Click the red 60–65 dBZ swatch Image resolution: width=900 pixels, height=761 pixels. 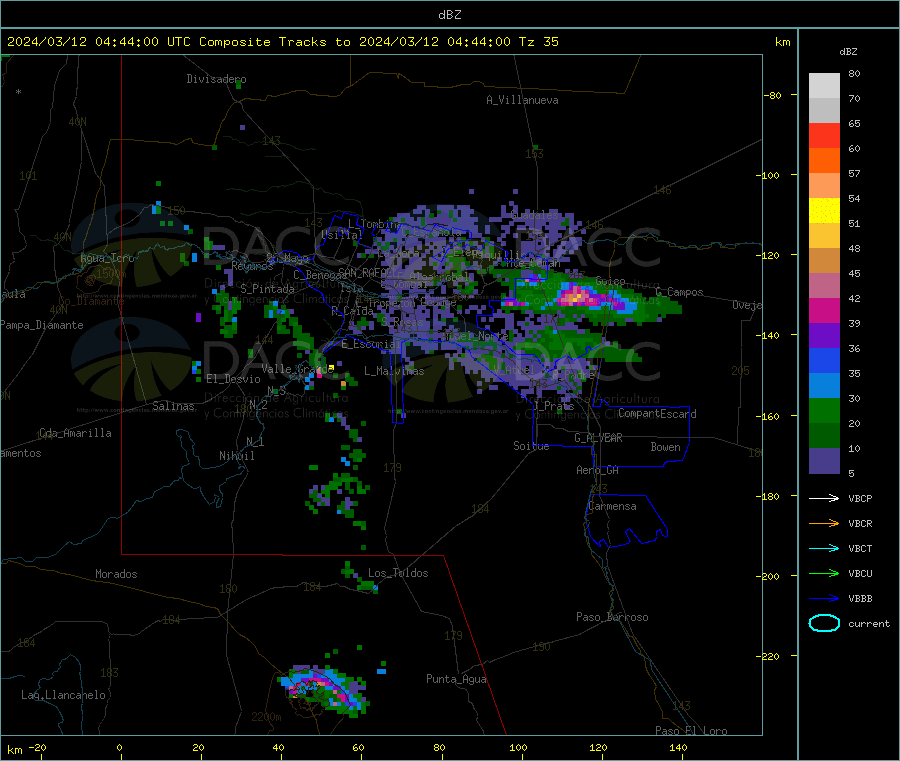(x=824, y=135)
